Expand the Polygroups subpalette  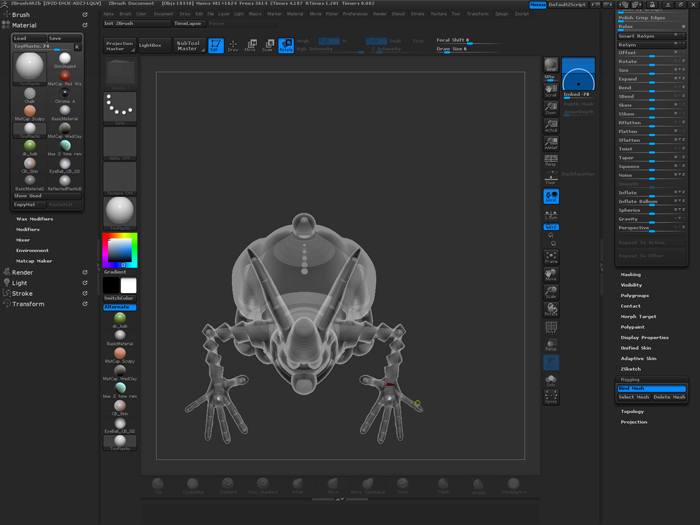634,296
